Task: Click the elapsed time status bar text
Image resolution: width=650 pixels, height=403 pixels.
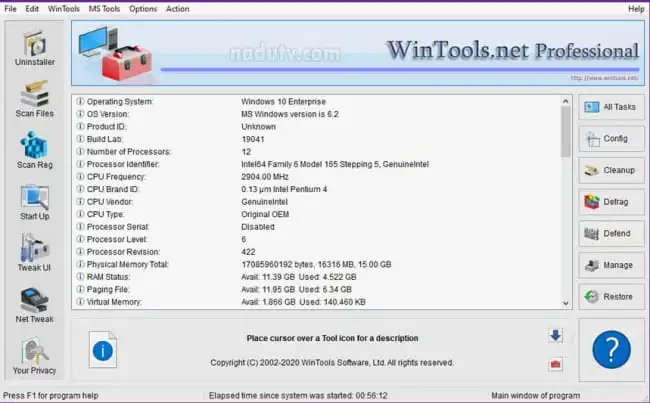Action: point(298,396)
